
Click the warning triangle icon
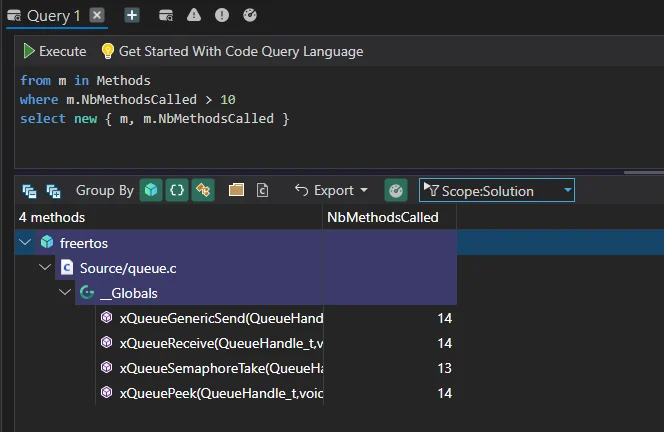coord(194,15)
